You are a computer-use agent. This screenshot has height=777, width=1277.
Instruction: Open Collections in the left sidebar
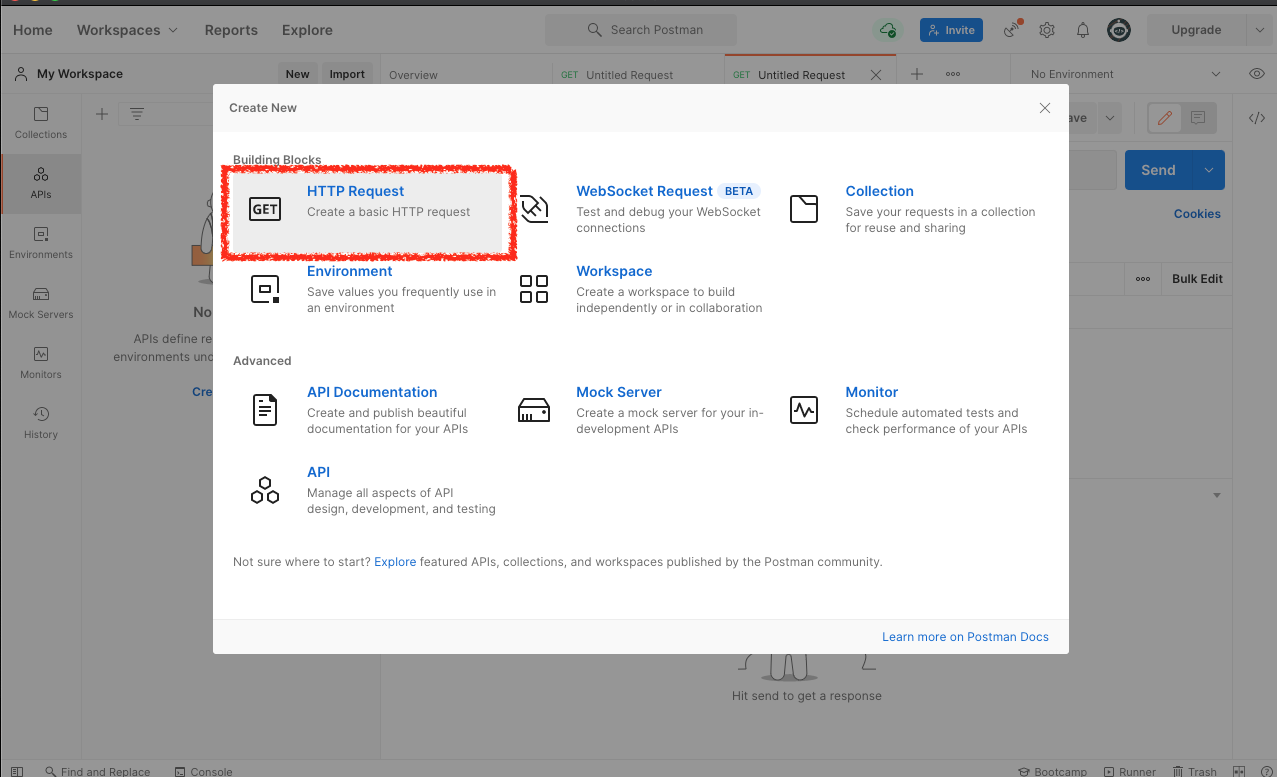click(x=41, y=123)
